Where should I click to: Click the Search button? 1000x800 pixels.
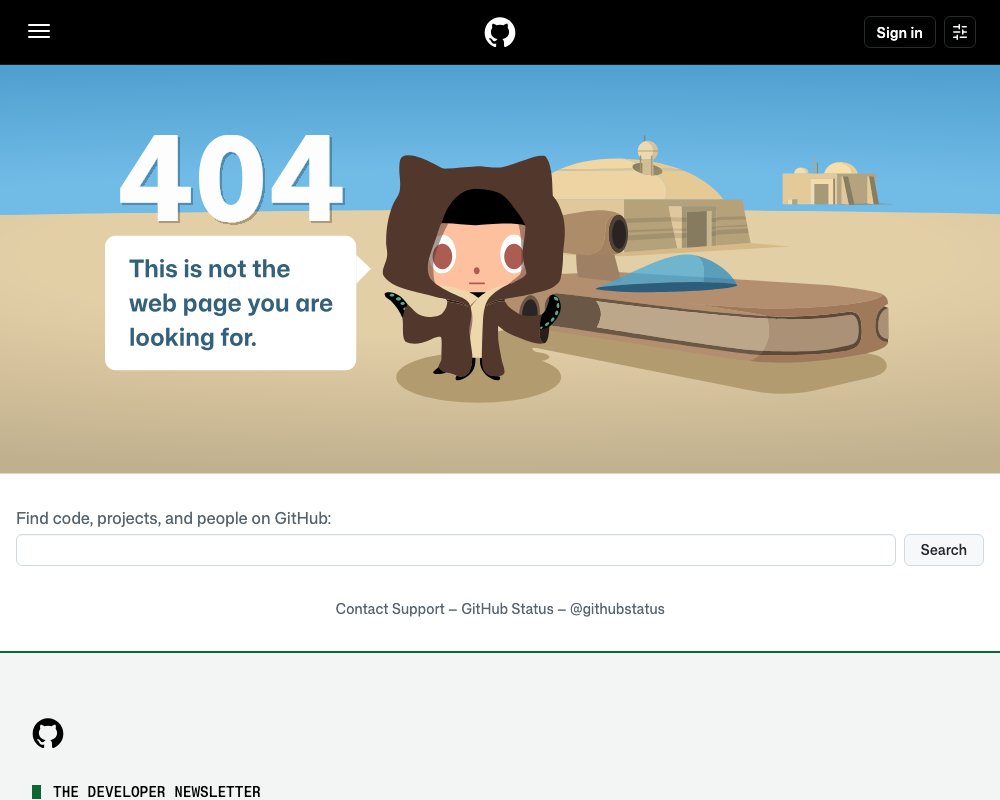(943, 550)
